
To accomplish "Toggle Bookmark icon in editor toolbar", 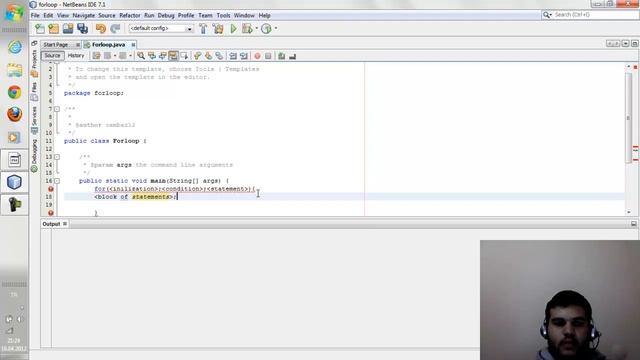I will (x=219, y=56).
